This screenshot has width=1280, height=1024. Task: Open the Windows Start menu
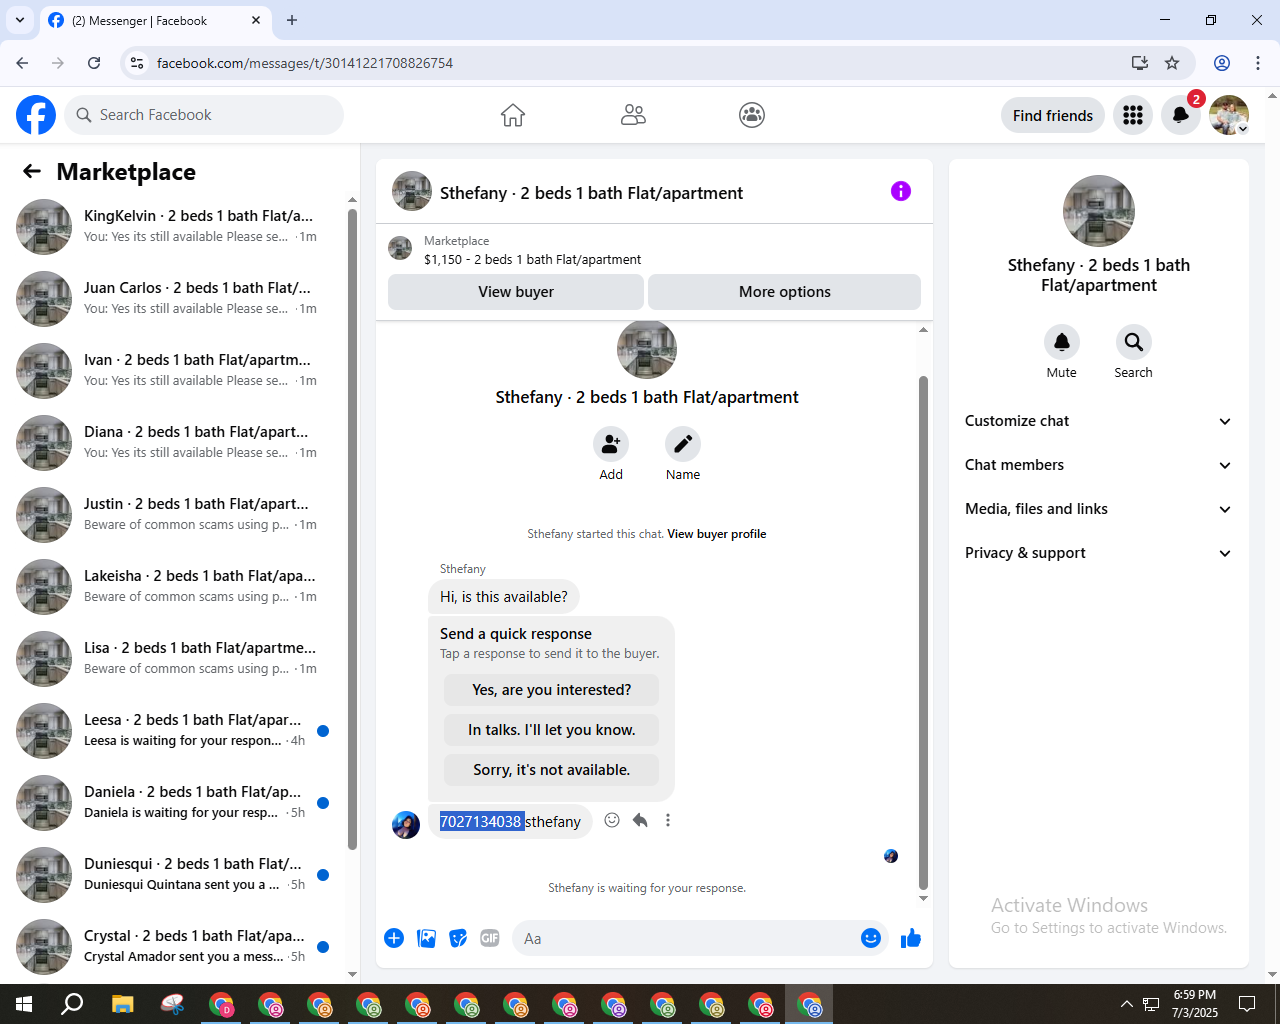coord(24,1004)
